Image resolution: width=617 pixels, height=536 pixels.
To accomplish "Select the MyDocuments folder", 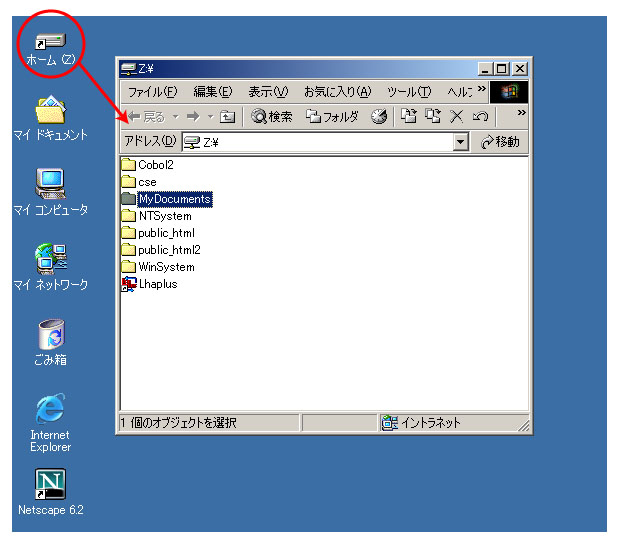I will (167, 199).
